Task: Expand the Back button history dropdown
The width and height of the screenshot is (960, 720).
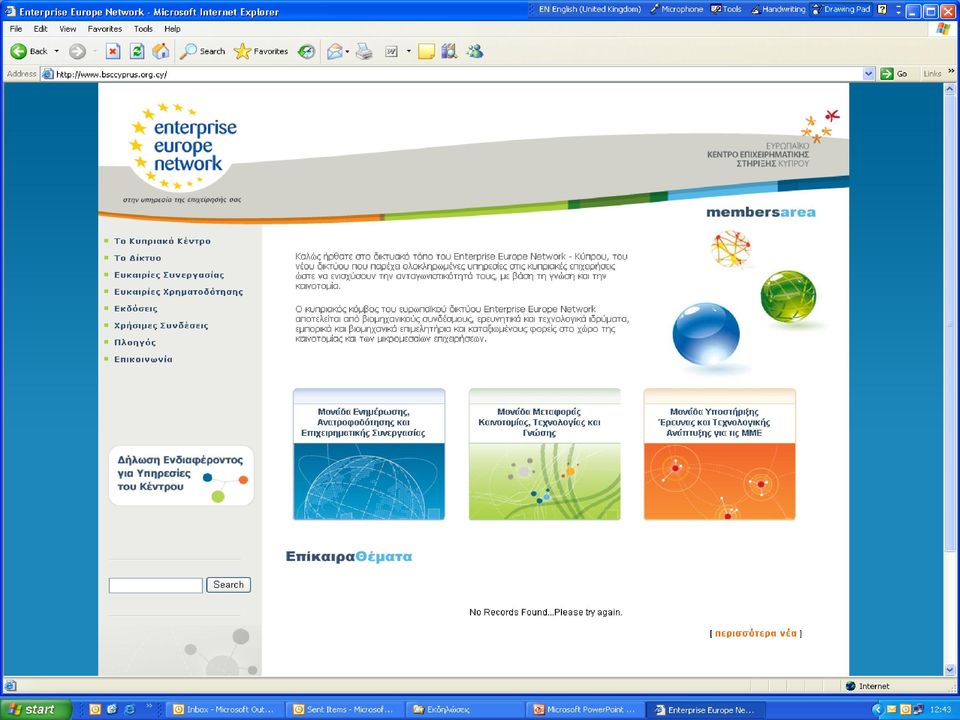Action: pos(57,51)
